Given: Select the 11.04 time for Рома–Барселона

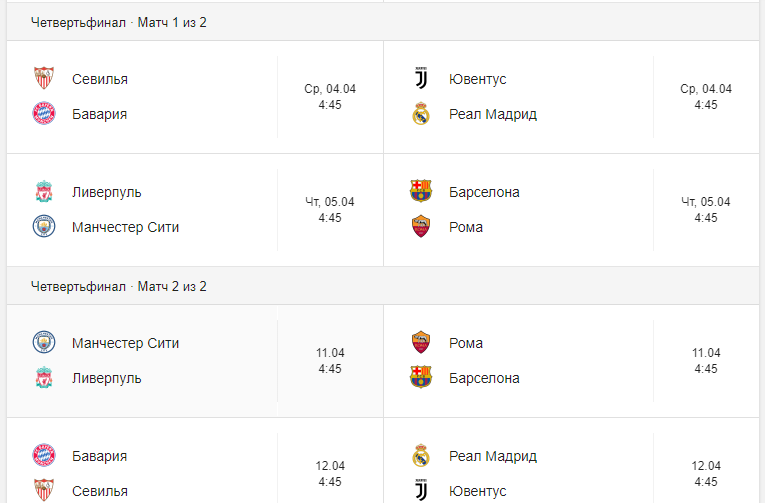Looking at the screenshot, I should 706,353.
